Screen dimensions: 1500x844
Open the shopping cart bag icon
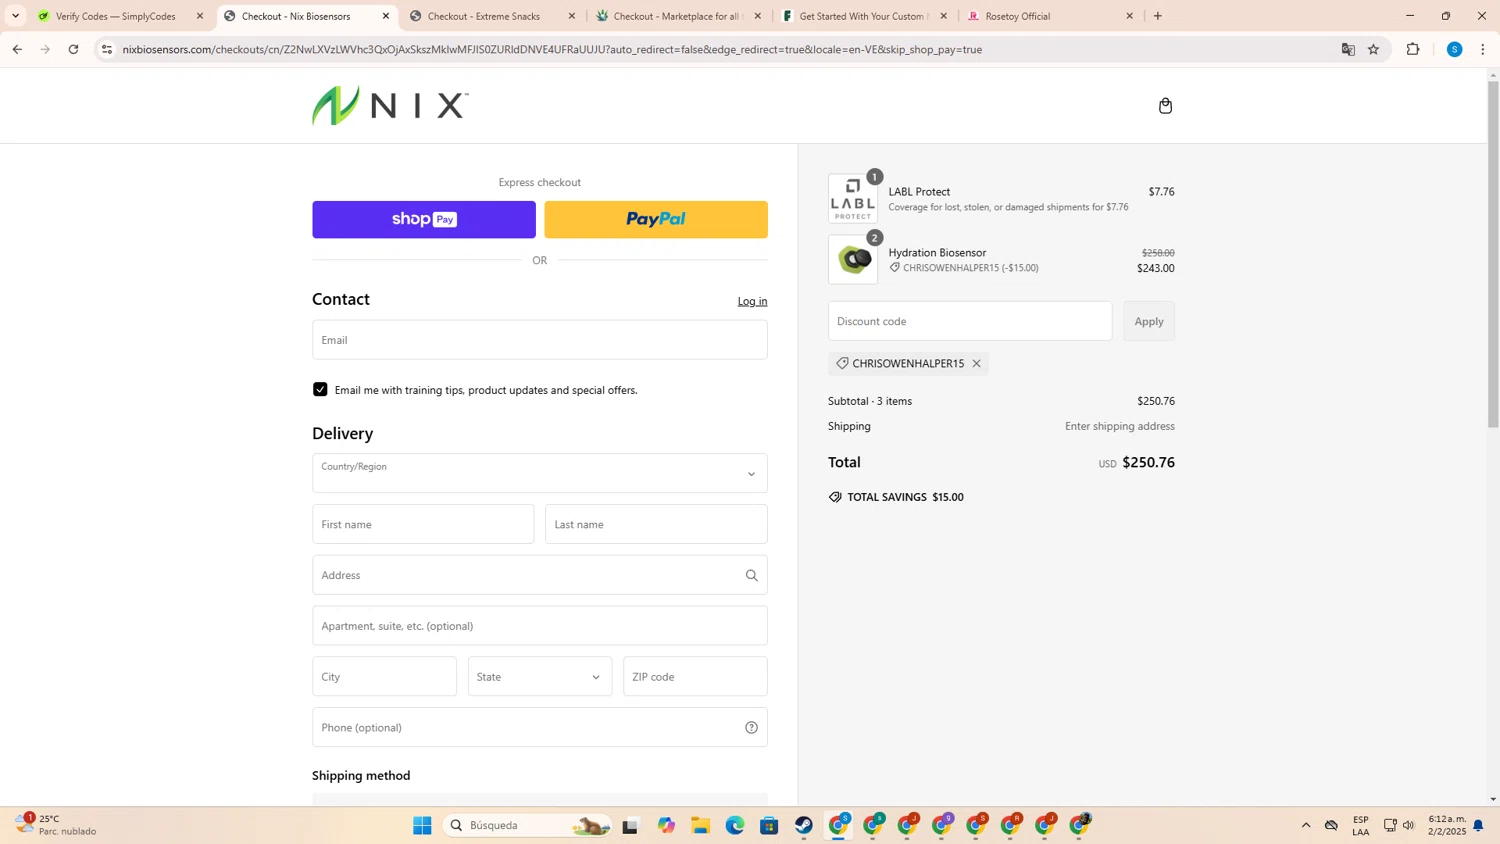pyautogui.click(x=1165, y=106)
